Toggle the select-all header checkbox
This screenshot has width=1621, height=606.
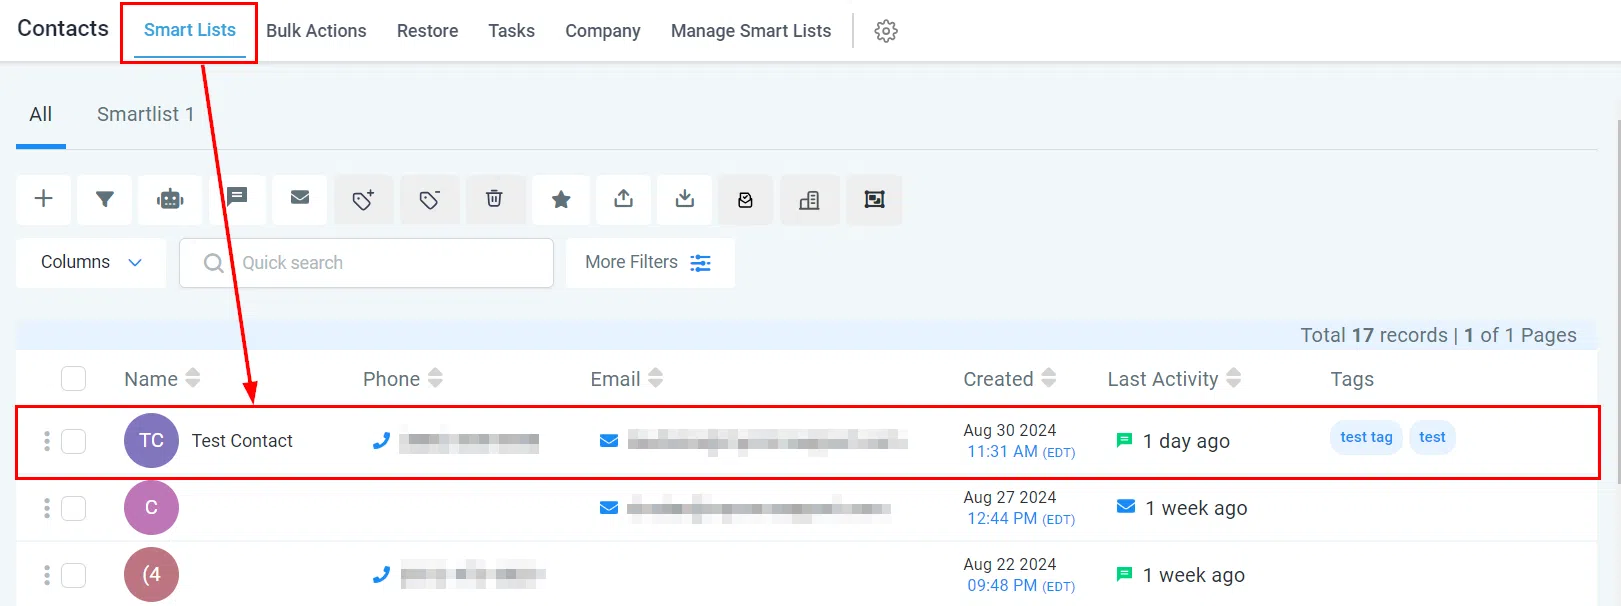pos(73,379)
